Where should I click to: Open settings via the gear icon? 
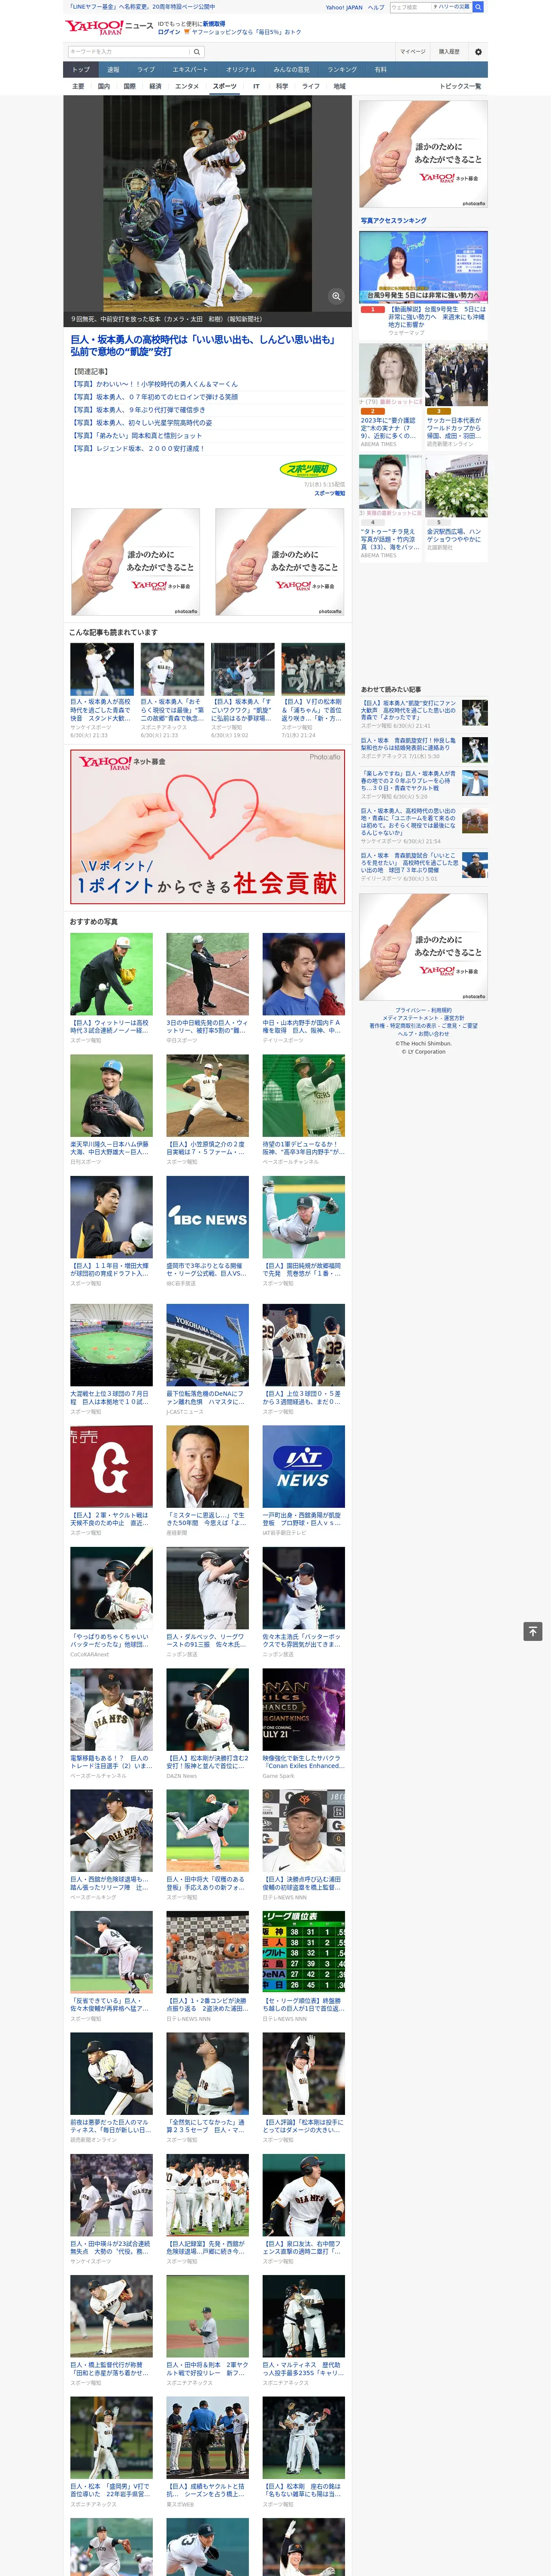[x=478, y=52]
